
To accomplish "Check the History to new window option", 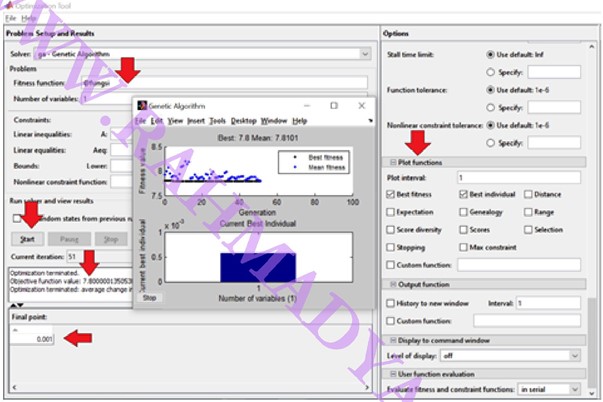I will 390,301.
